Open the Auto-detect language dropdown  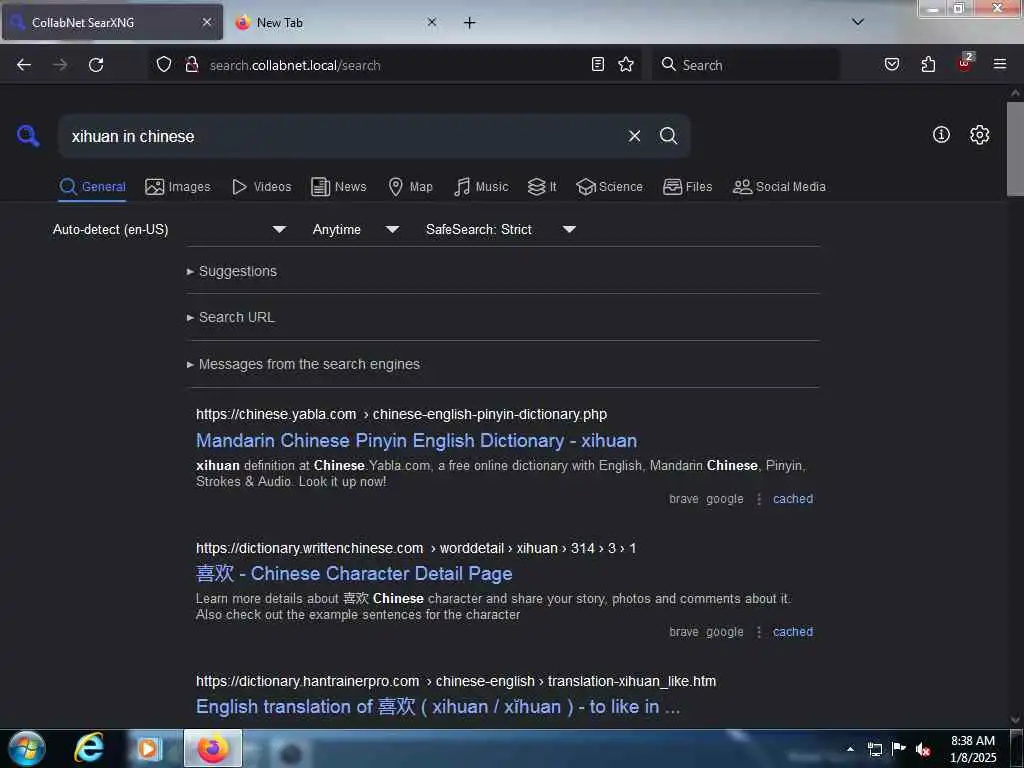tap(169, 229)
